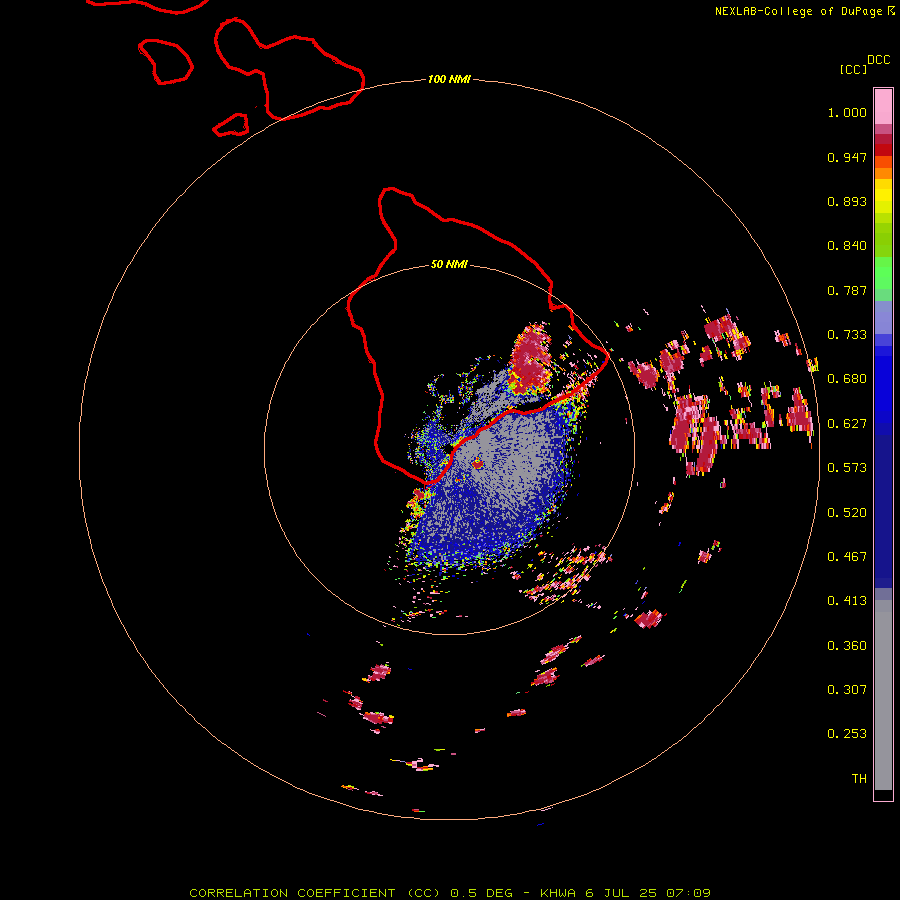This screenshot has width=900, height=900.
Task: Click the Correlation Coefficient KHWA footer caption
Action: 450,893
